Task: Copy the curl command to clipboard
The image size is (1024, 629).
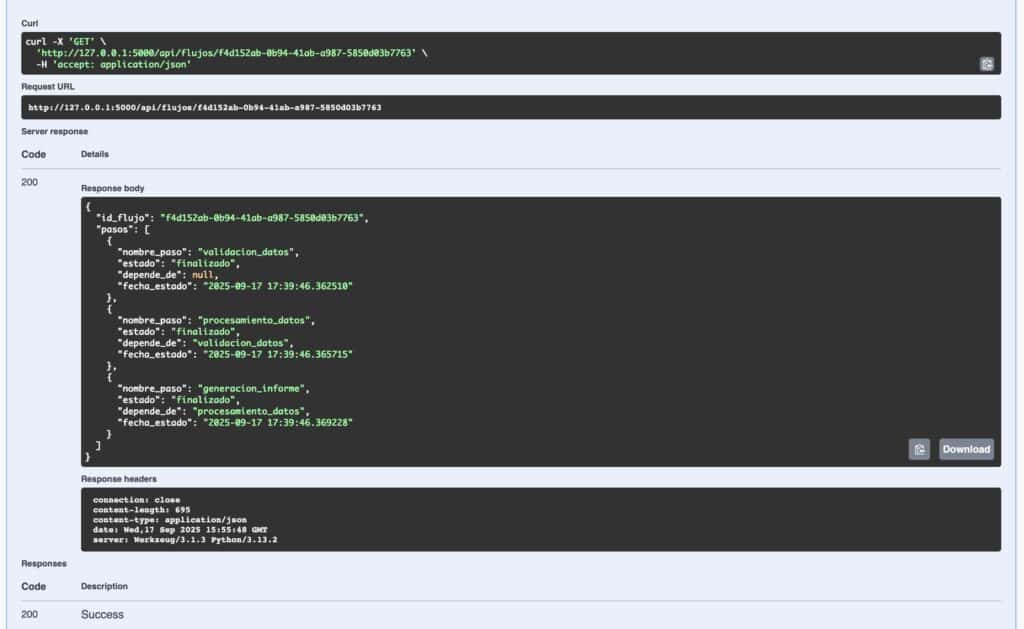Action: 986,64
